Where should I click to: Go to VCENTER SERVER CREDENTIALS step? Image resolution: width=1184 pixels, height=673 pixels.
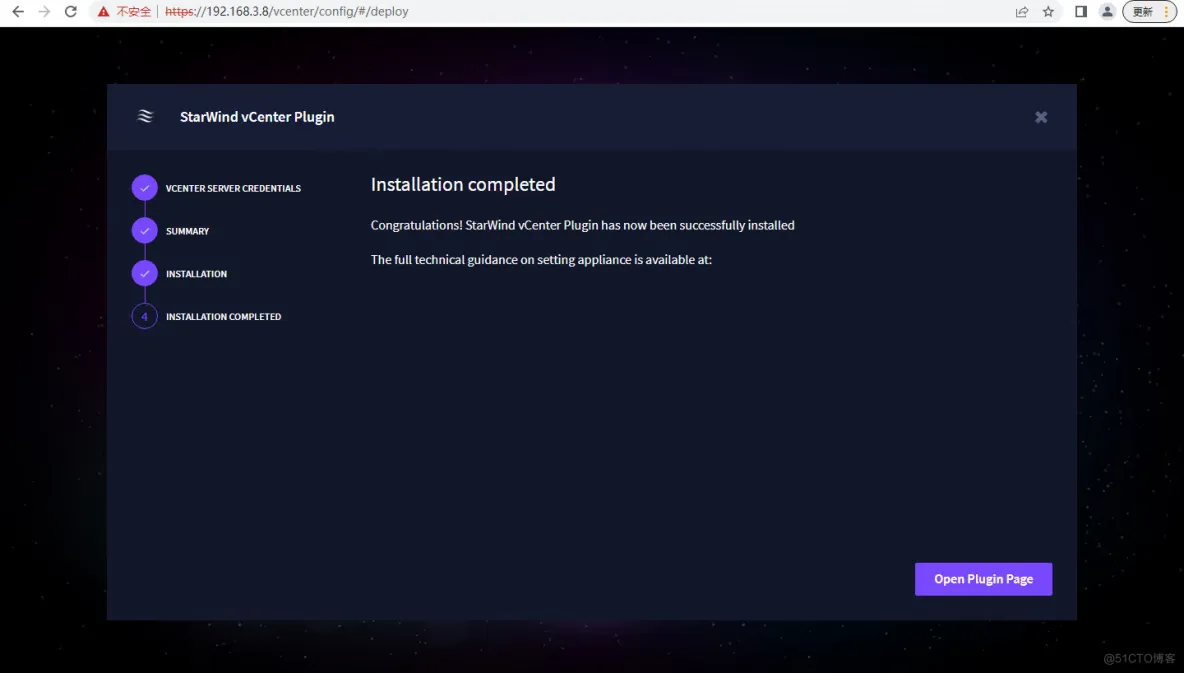233,188
